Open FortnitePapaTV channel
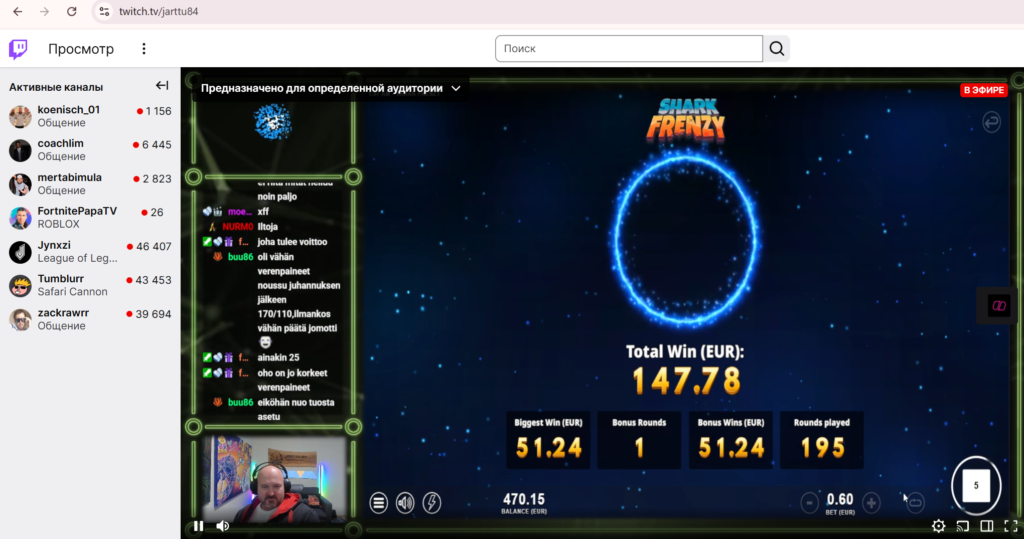This screenshot has height=539, width=1024. pos(90,218)
